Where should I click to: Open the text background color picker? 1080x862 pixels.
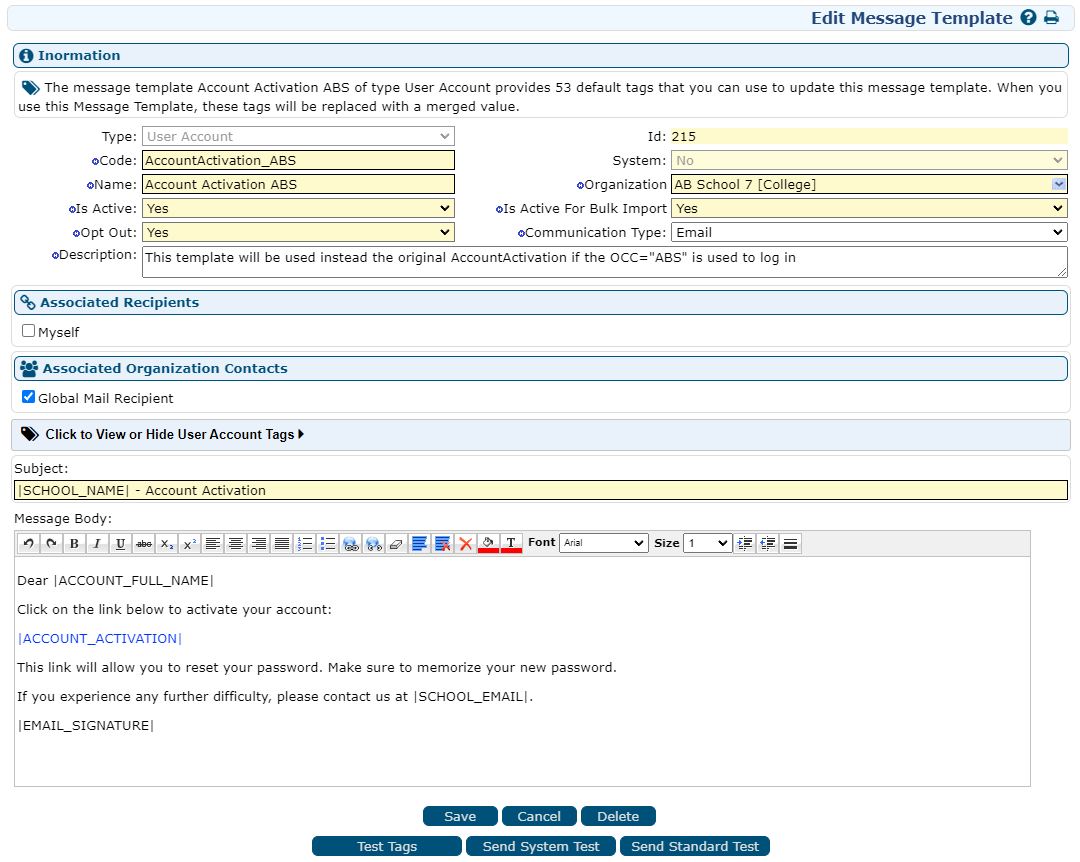click(488, 543)
